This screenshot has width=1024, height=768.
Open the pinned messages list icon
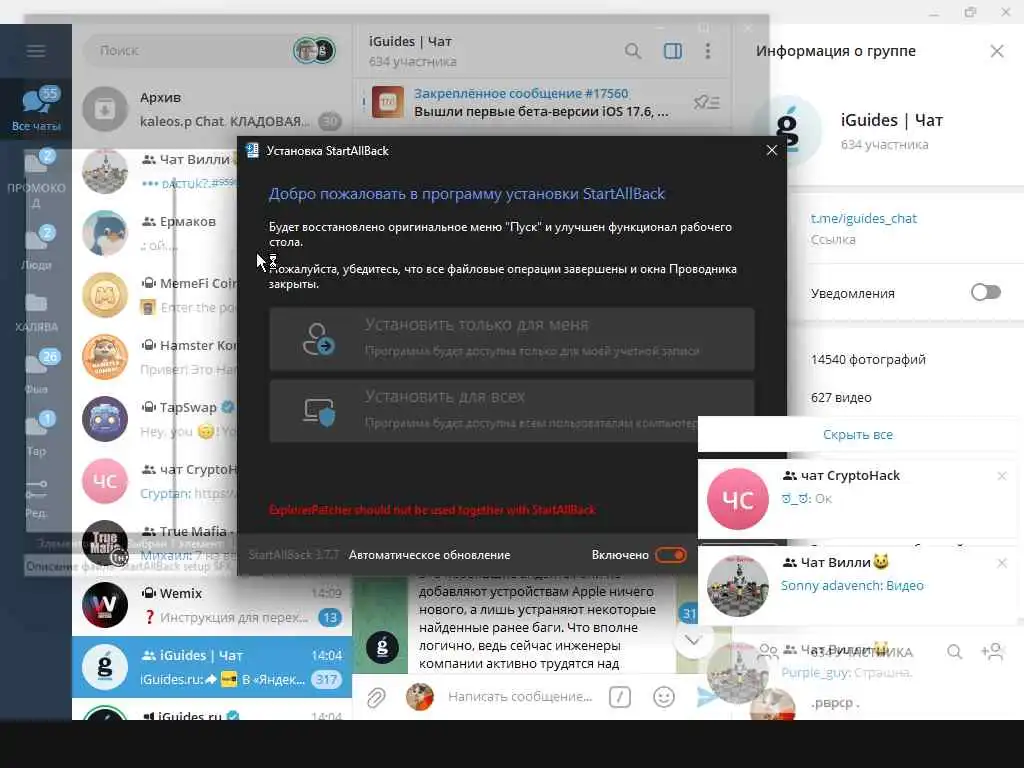707,103
